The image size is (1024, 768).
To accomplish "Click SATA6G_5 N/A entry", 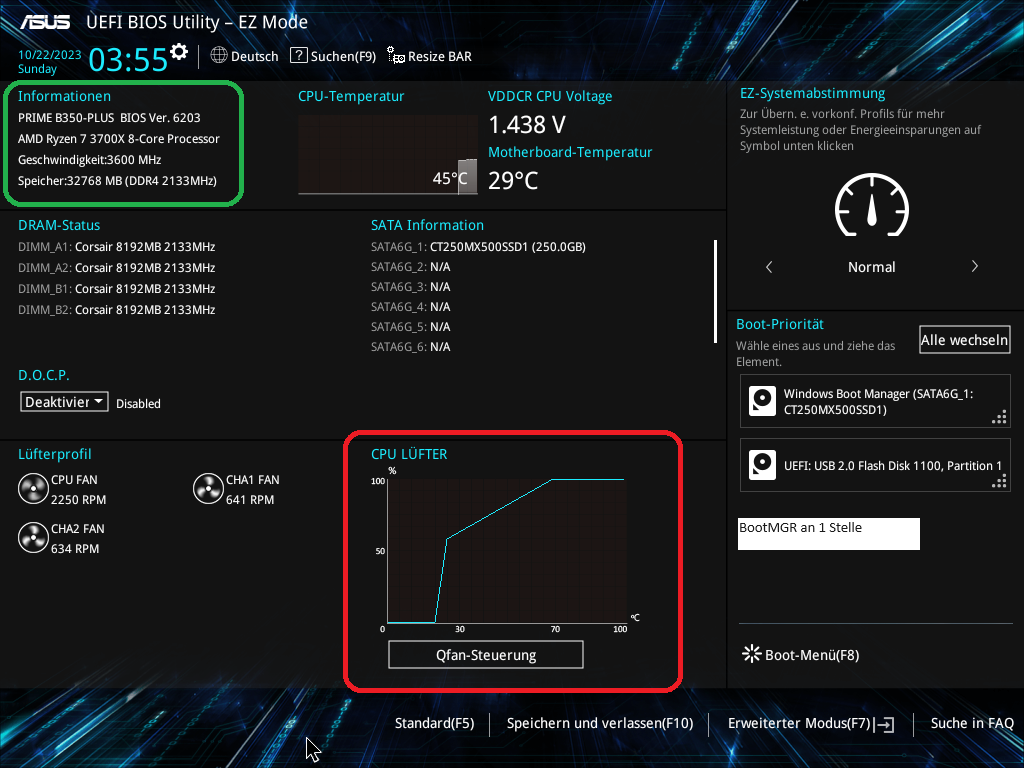I will (411, 327).
